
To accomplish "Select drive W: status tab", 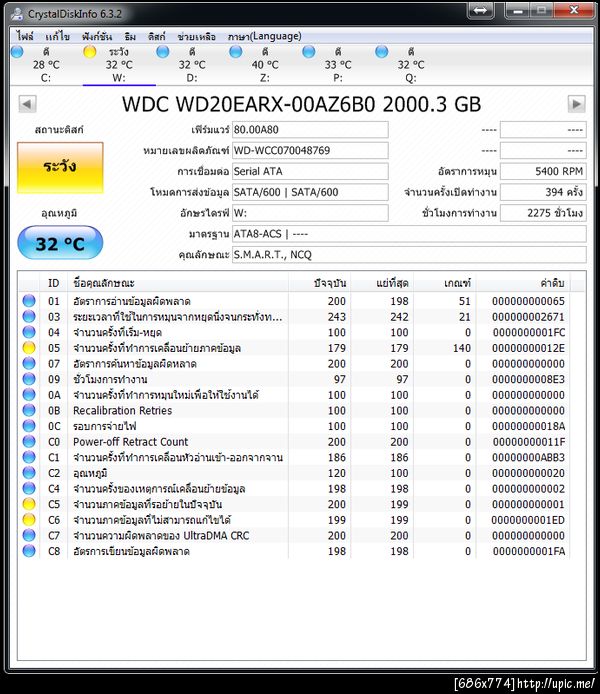I will pos(119,65).
